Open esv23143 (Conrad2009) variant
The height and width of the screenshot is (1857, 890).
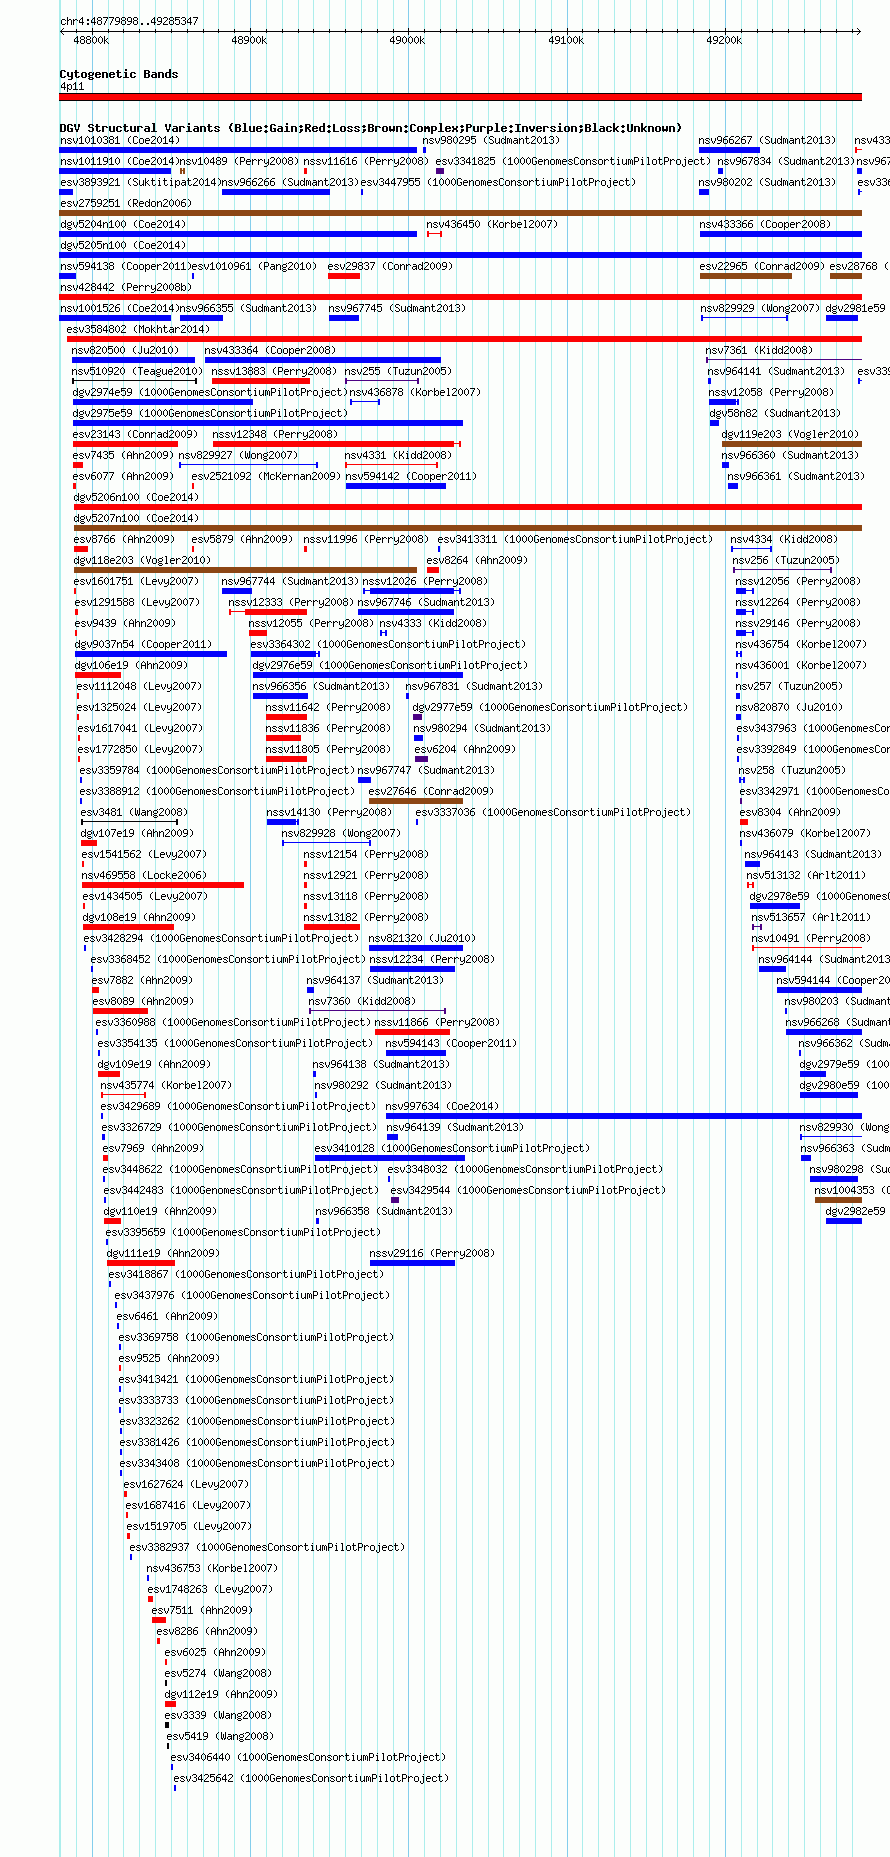pyautogui.click(x=135, y=434)
